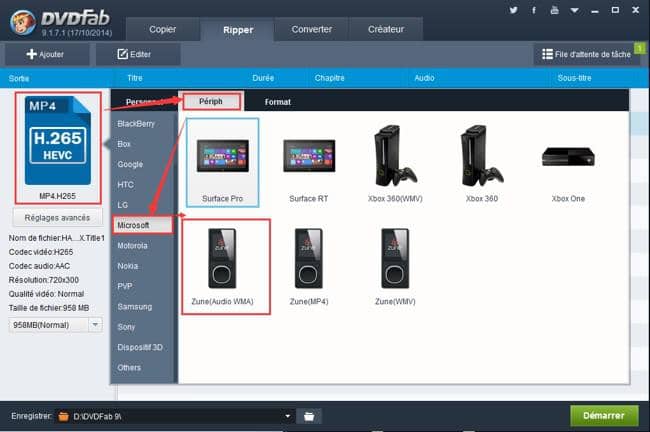
Task: Pick the Zune(MP4) profile
Action: click(x=309, y=267)
